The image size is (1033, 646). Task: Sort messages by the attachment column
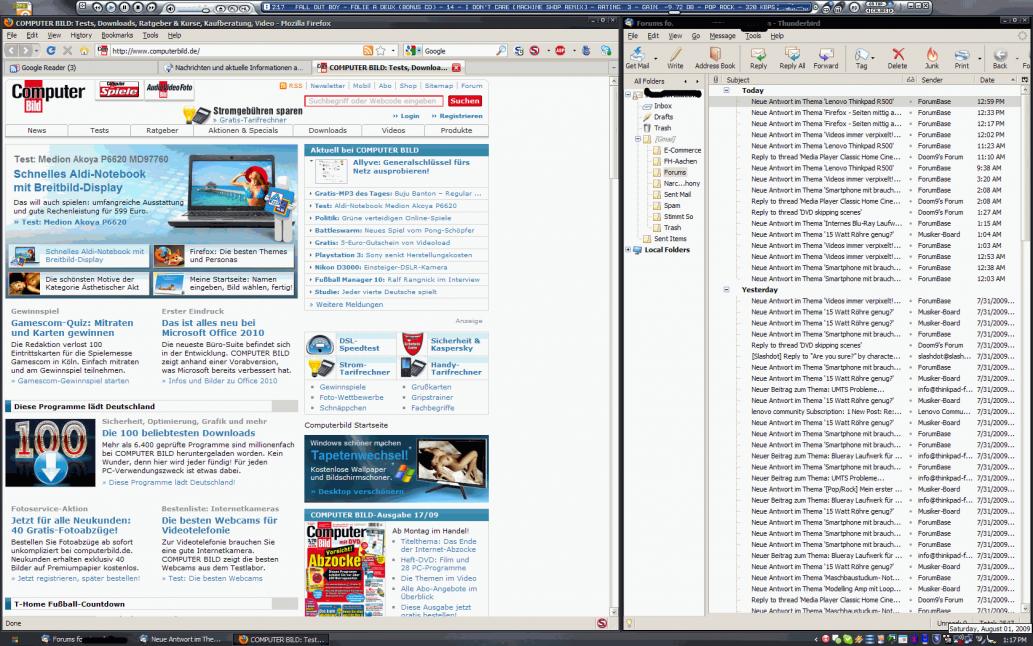tap(715, 80)
